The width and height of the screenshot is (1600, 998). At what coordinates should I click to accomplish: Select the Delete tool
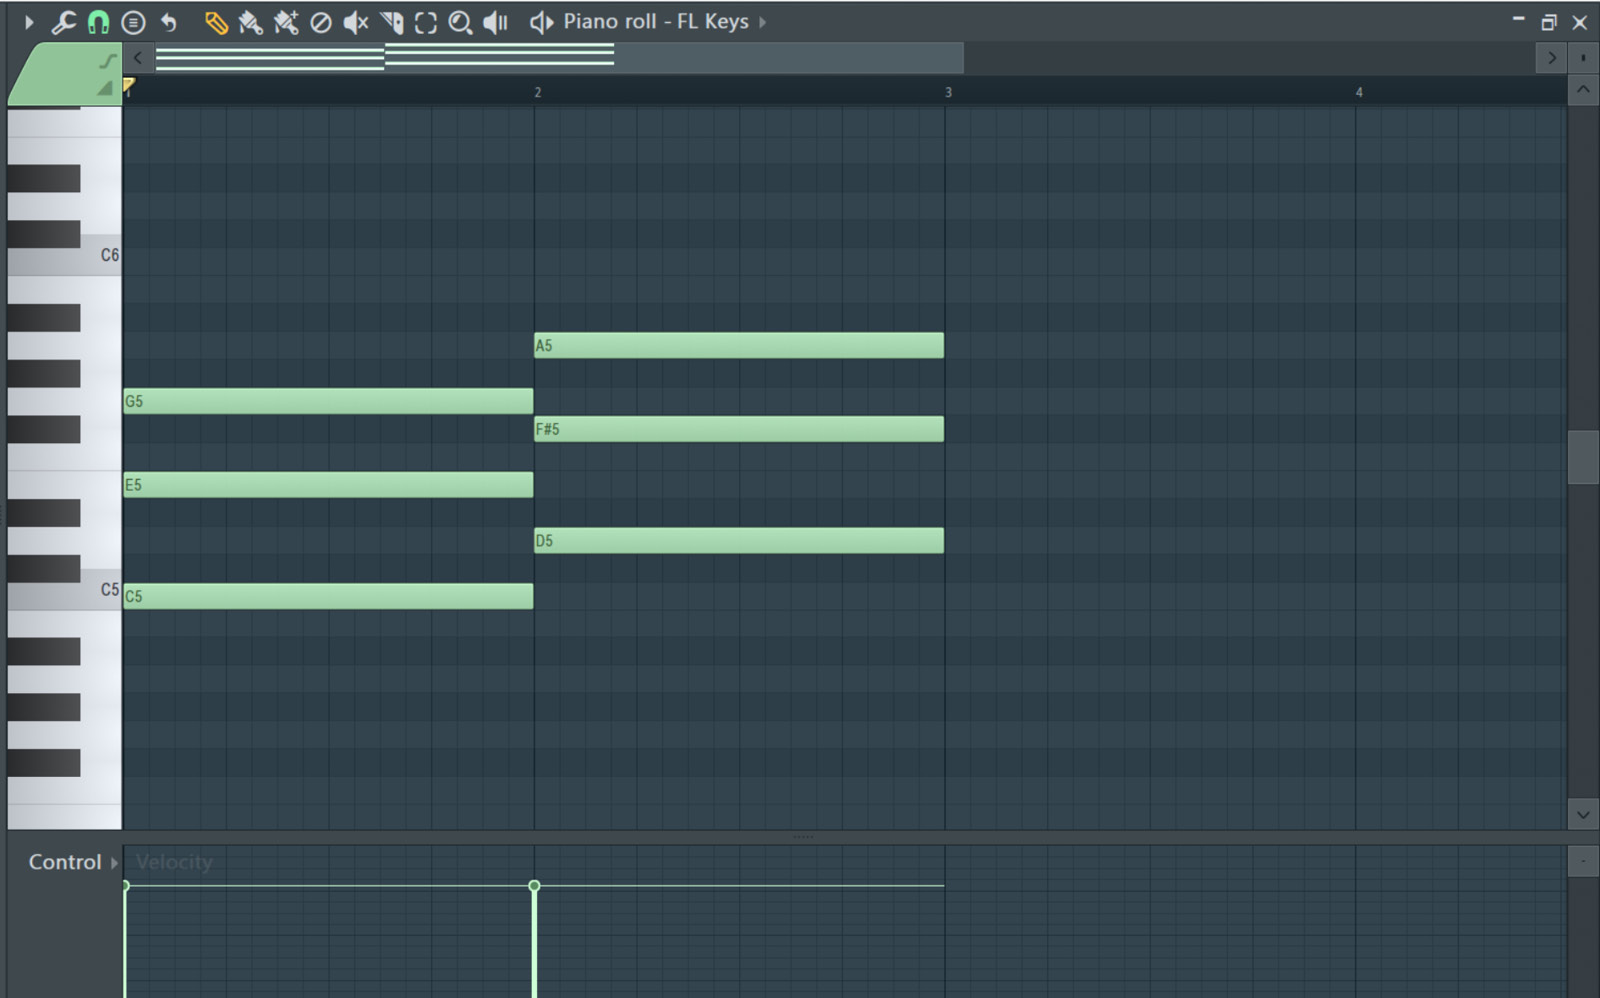pyautogui.click(x=321, y=22)
